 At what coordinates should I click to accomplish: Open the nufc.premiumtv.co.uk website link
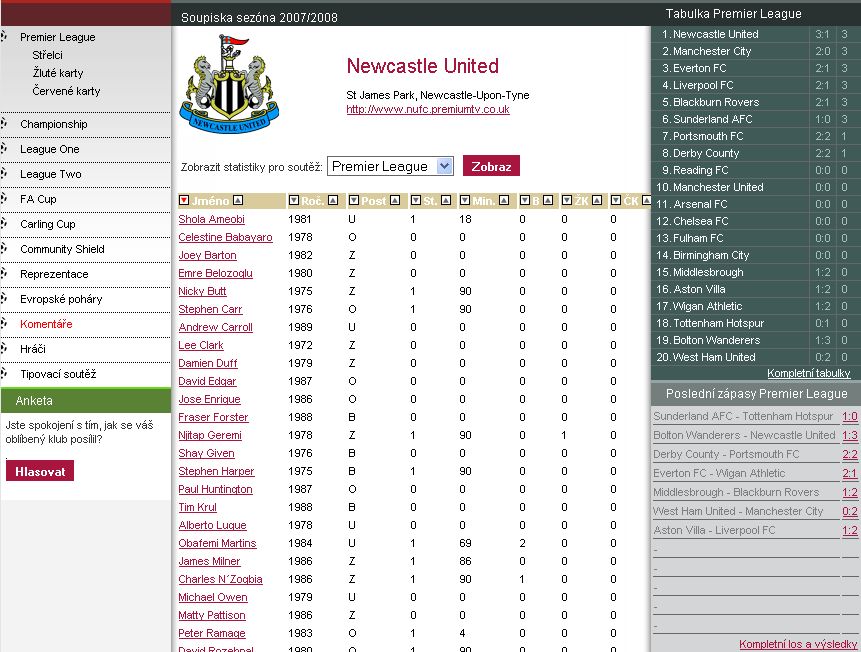tap(428, 109)
